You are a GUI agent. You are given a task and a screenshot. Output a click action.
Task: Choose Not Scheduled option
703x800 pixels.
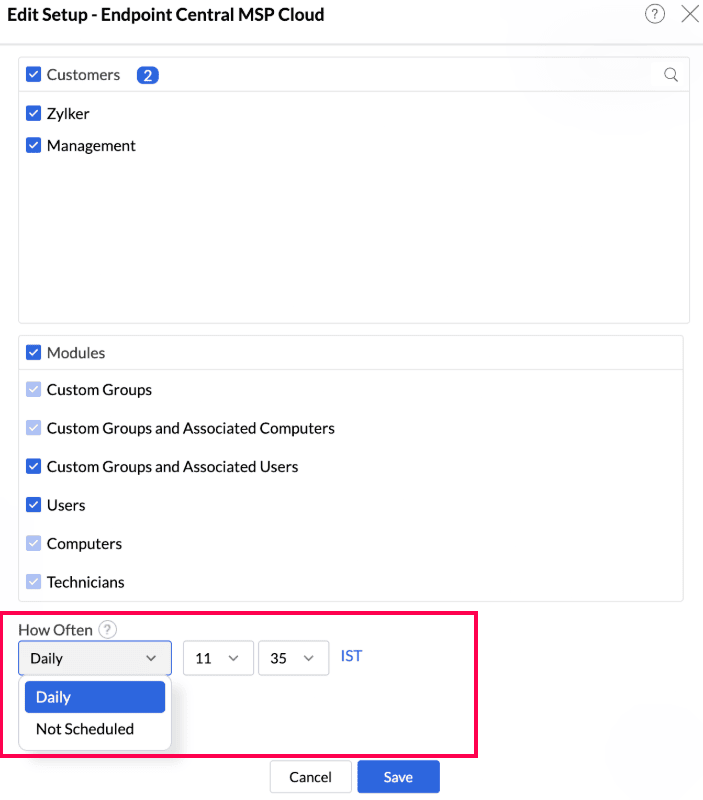pos(85,729)
